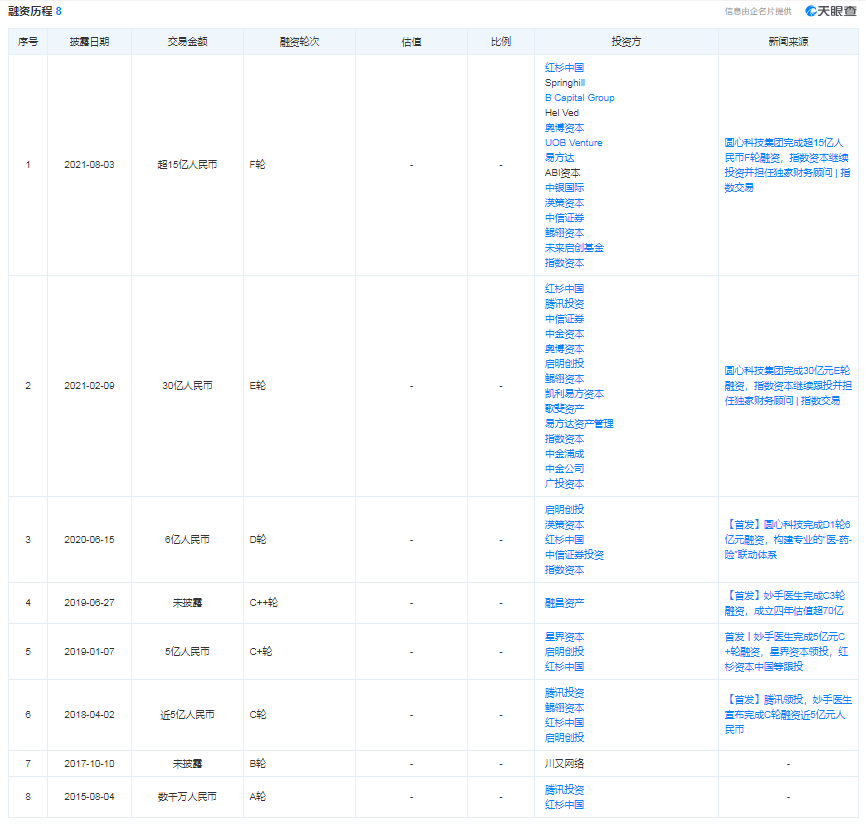Open the UOB Venture investor link
The width and height of the screenshot is (866, 825).
(573, 143)
